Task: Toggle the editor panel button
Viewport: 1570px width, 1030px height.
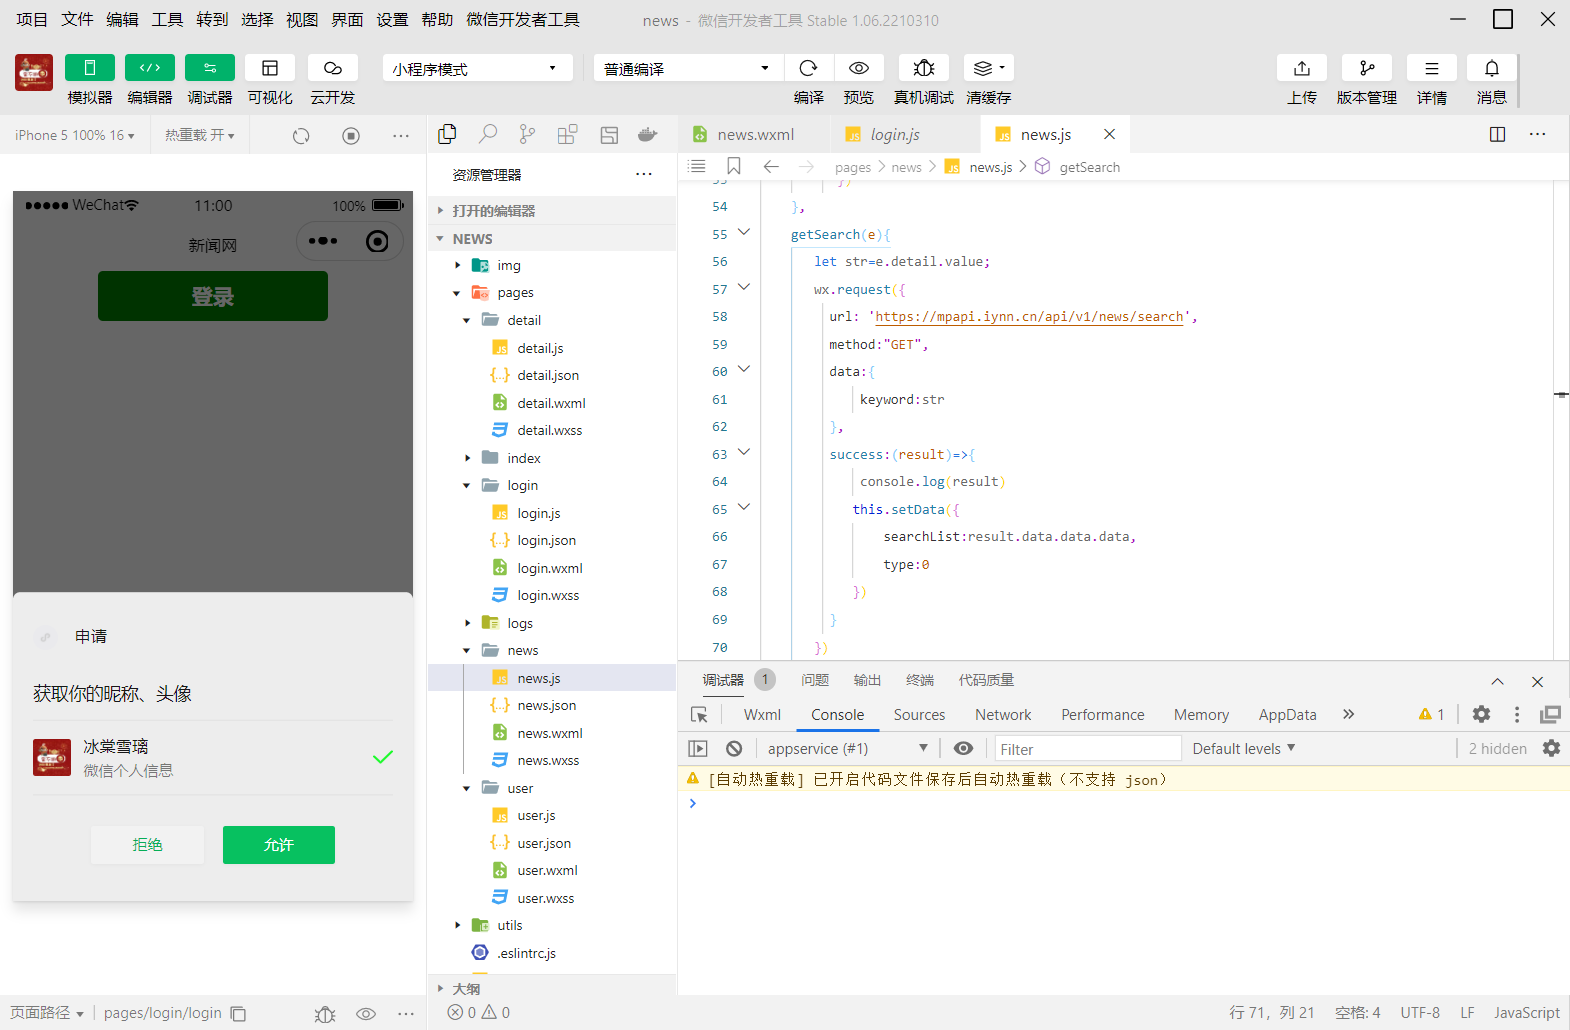Action: [150, 68]
